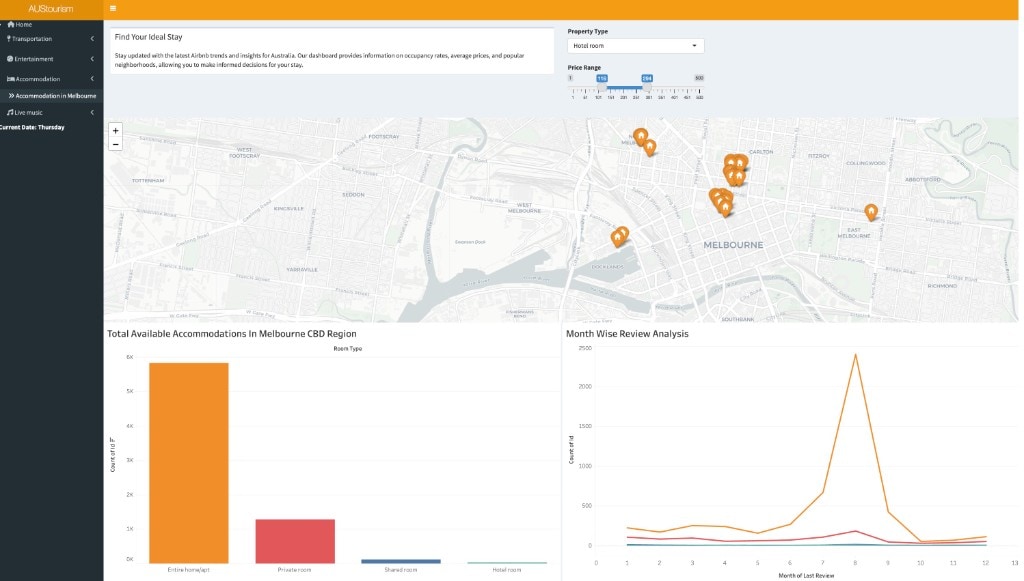Click the Private room red bar
1024x581 pixels.
tap(295, 541)
